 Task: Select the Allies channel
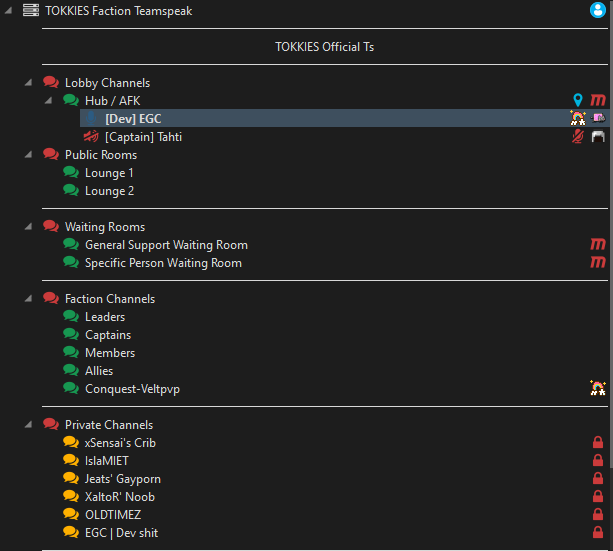[99, 371]
